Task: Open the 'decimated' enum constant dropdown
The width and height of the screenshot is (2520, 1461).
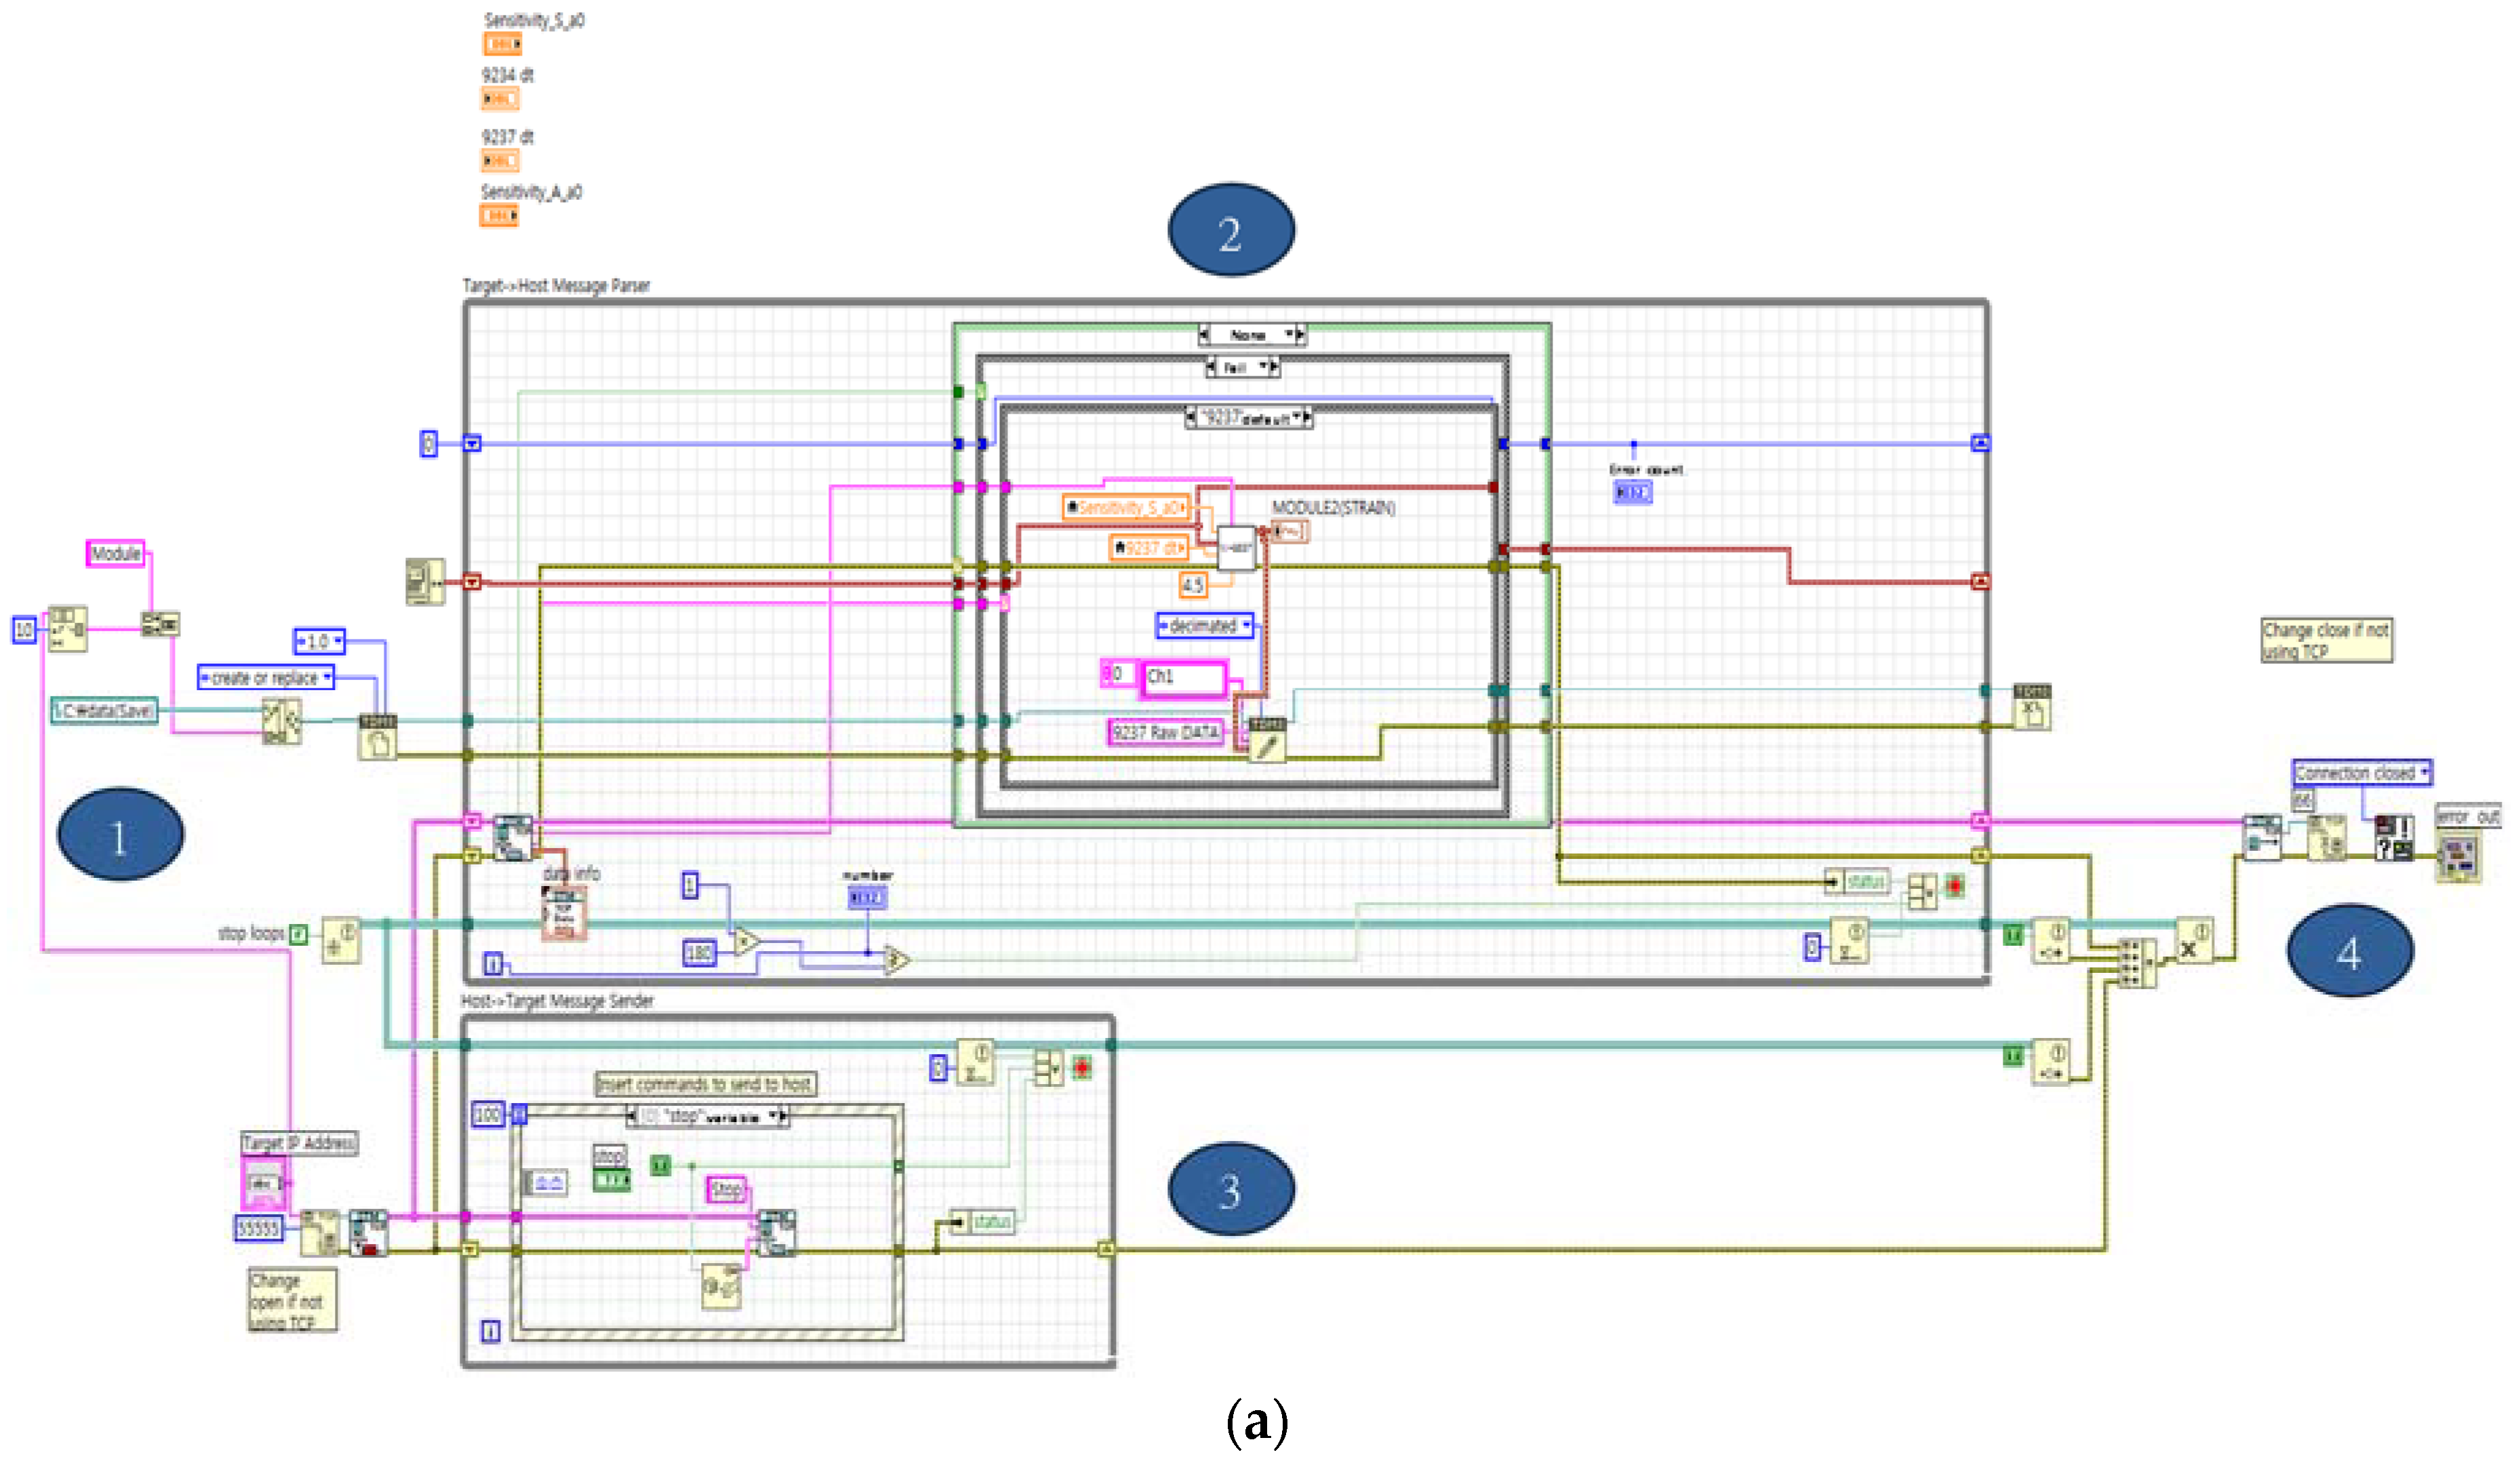Action: (x=1205, y=626)
